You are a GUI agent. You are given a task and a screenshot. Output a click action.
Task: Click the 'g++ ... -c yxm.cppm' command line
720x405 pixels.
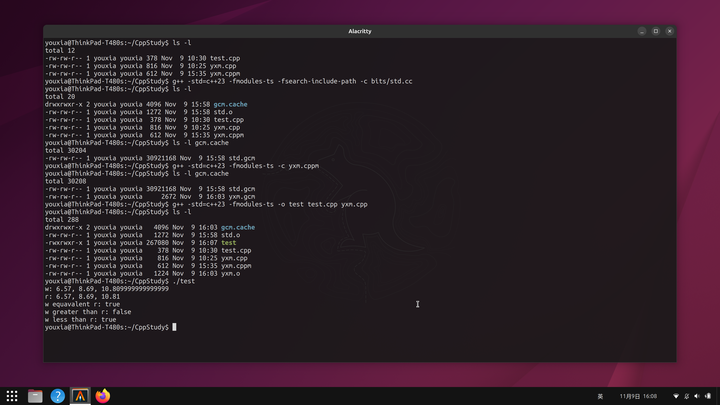point(246,166)
